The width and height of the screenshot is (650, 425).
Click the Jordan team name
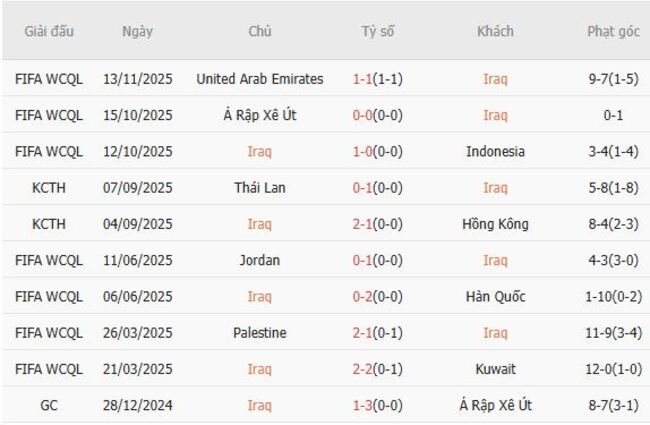pos(260,260)
